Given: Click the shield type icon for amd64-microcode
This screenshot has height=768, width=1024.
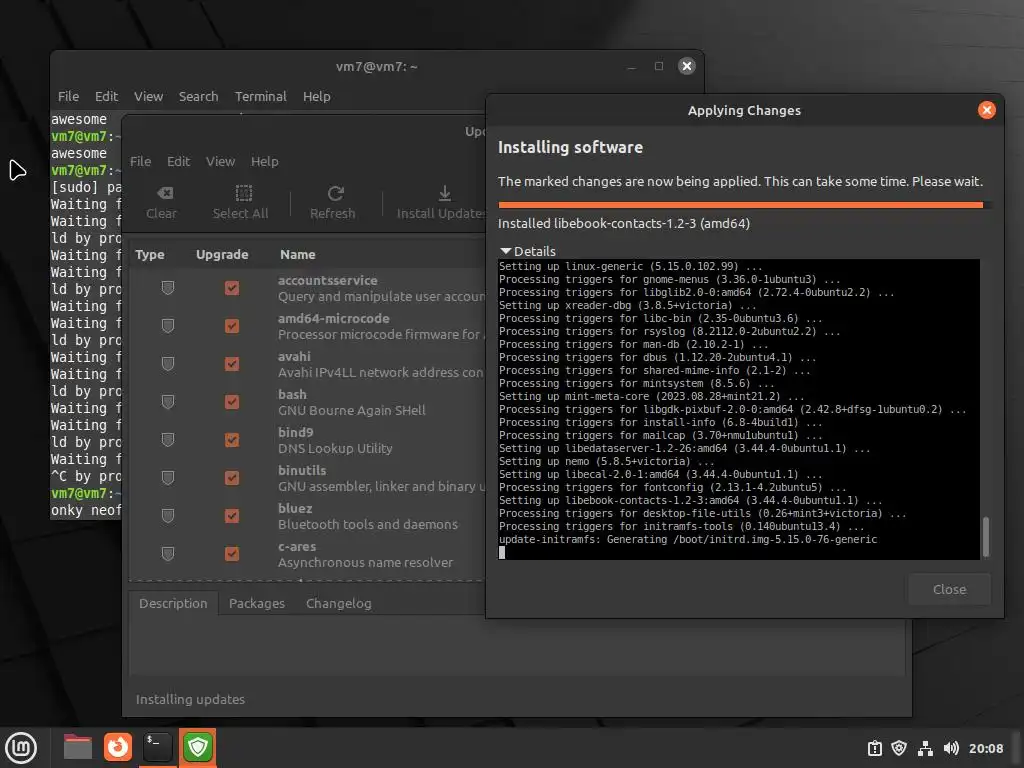Looking at the screenshot, I should point(168,326).
